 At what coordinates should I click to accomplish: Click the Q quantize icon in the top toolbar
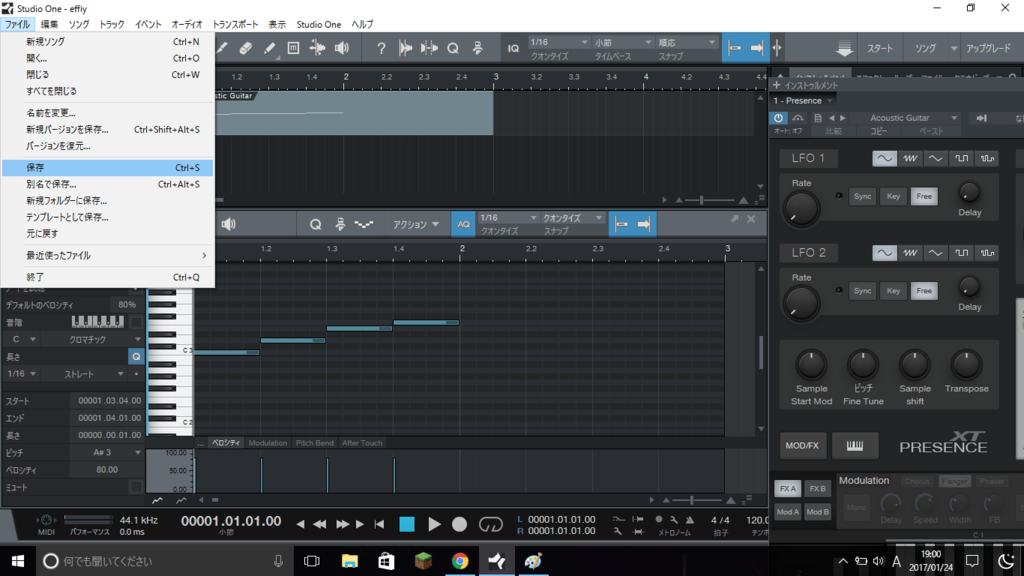tap(453, 48)
